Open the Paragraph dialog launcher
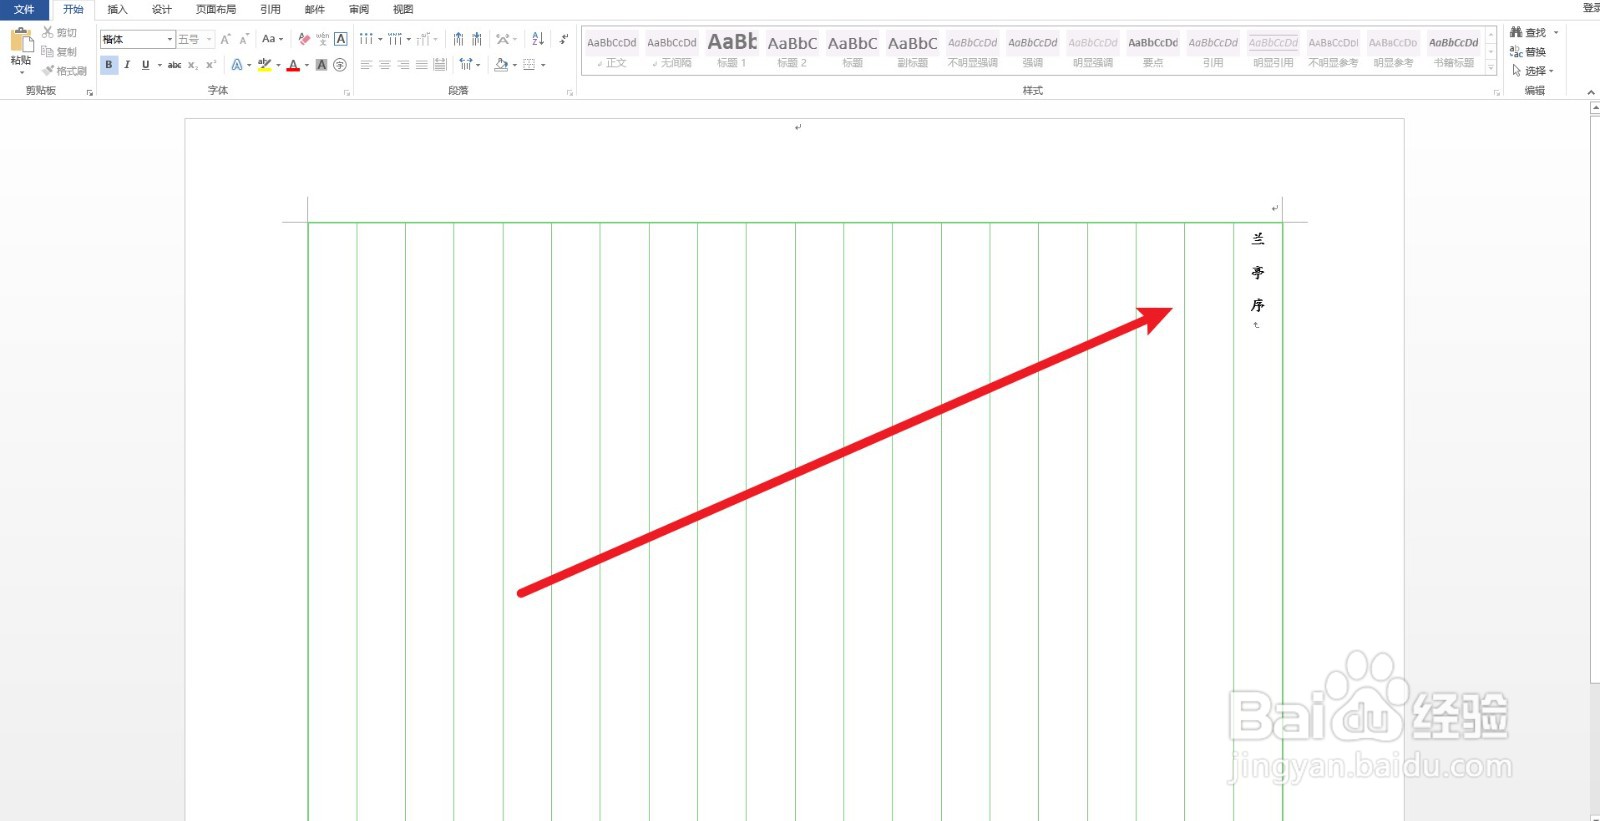 570,92
